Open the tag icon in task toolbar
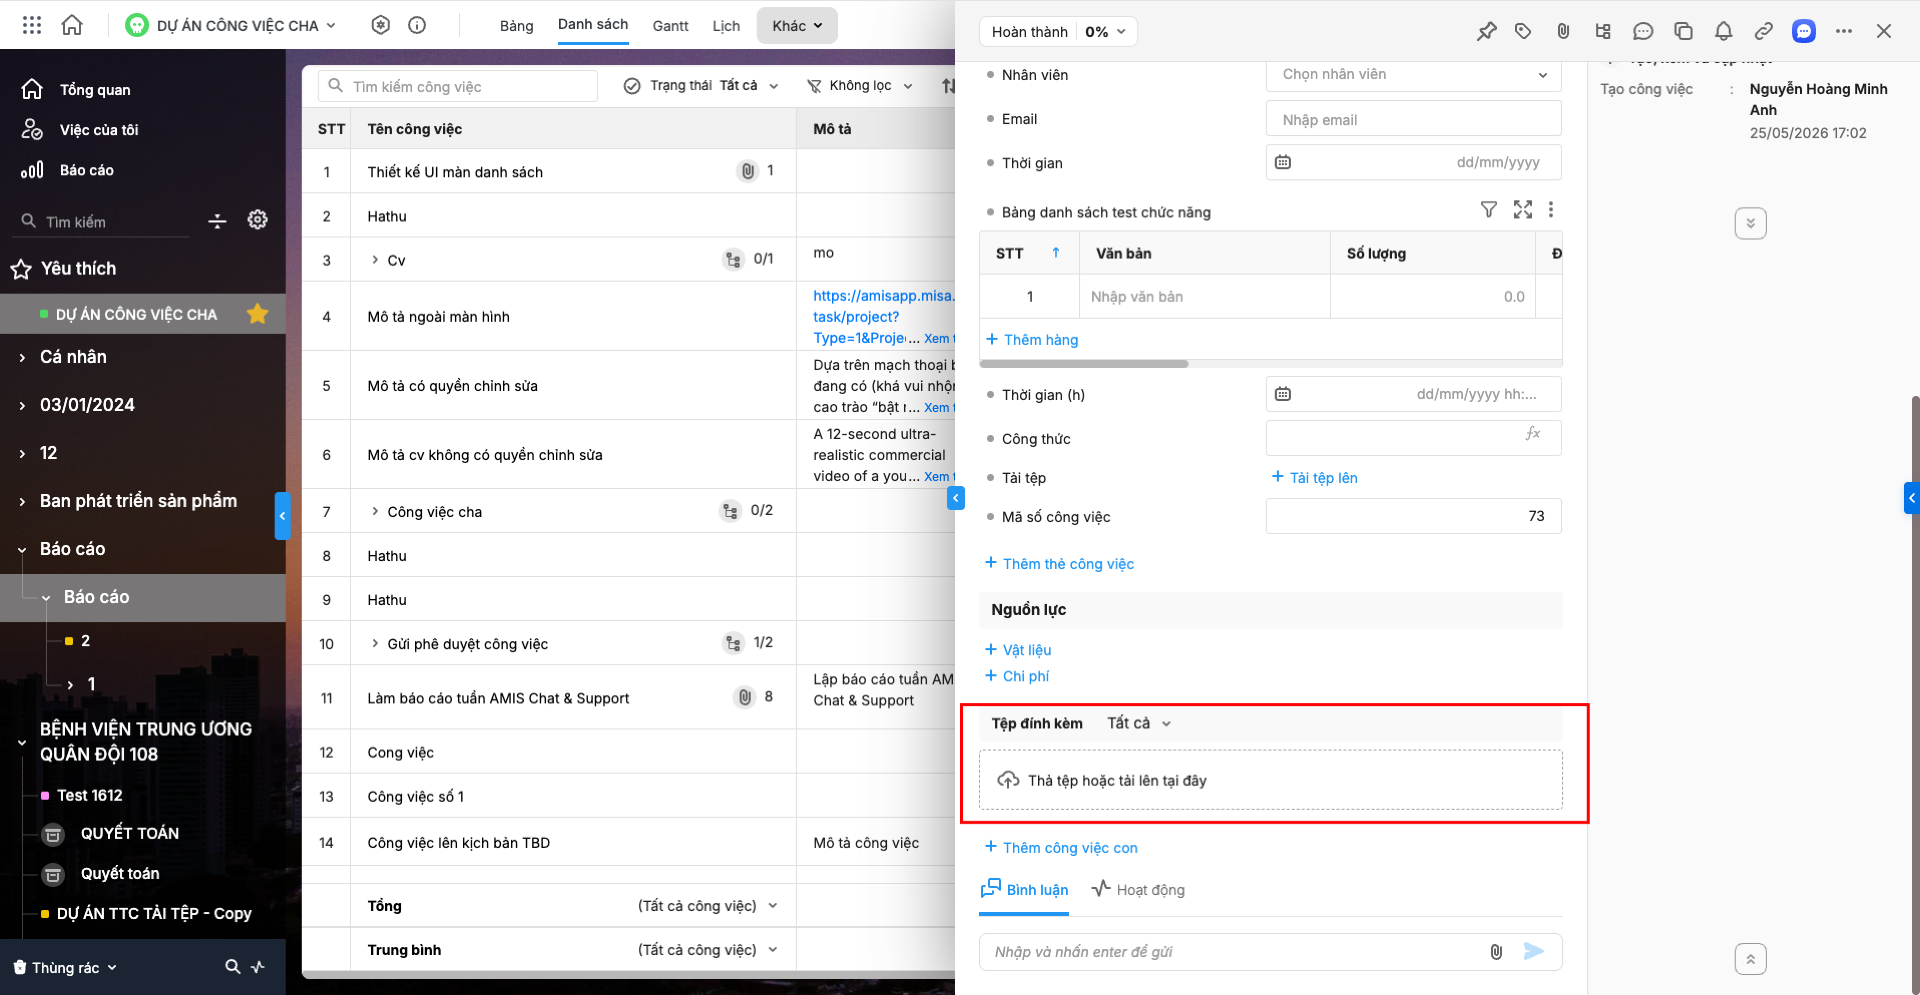 (1523, 31)
